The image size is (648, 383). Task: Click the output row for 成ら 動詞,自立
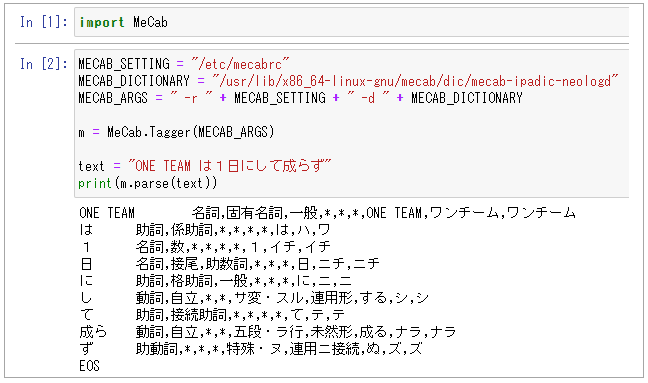tap(268, 332)
